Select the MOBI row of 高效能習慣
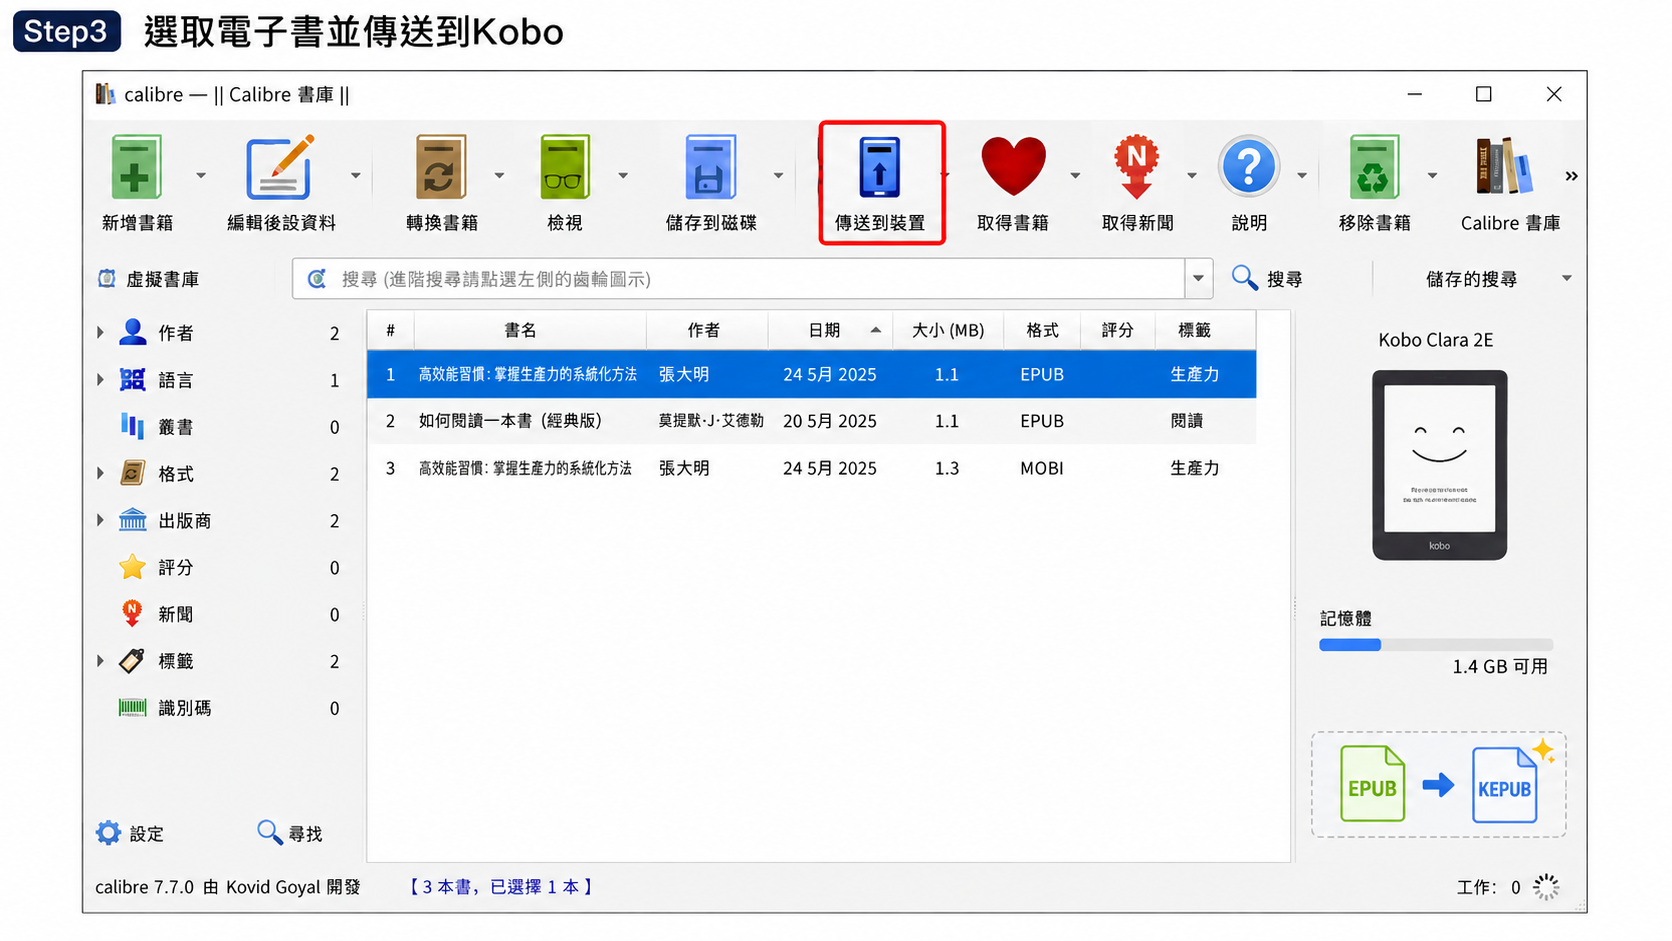Image resolution: width=1672 pixels, height=941 pixels. point(811,468)
